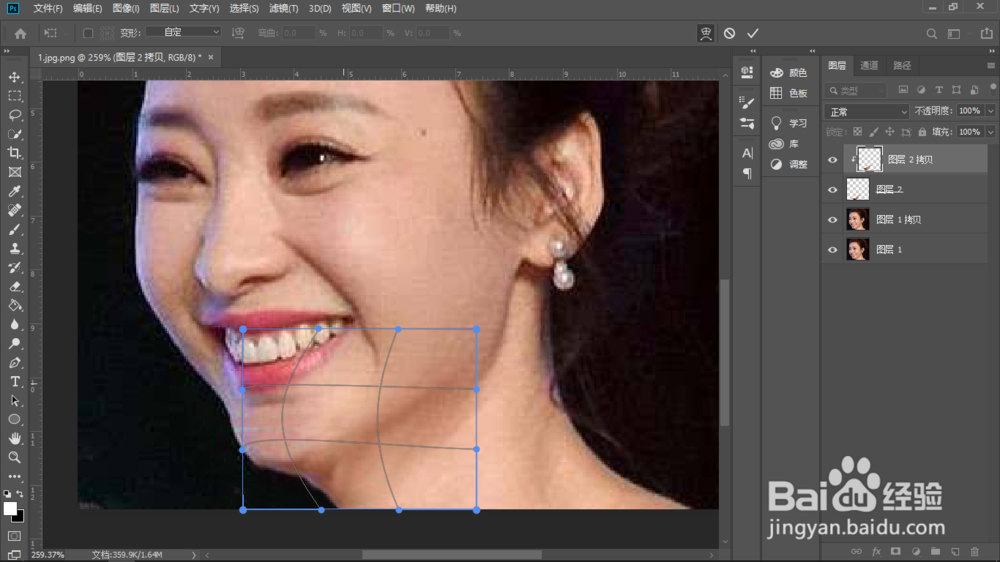Screen dimensions: 1000x562
Task: Select the Crop tool
Action: tap(14, 153)
